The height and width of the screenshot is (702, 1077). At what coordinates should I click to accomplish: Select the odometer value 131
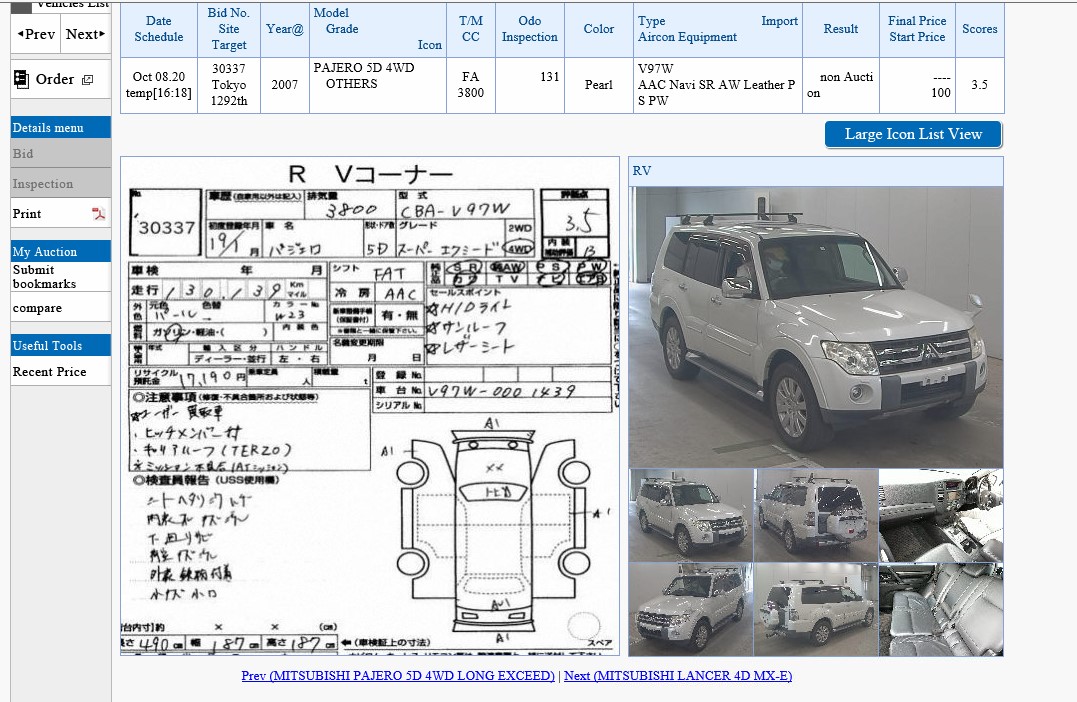coord(530,85)
